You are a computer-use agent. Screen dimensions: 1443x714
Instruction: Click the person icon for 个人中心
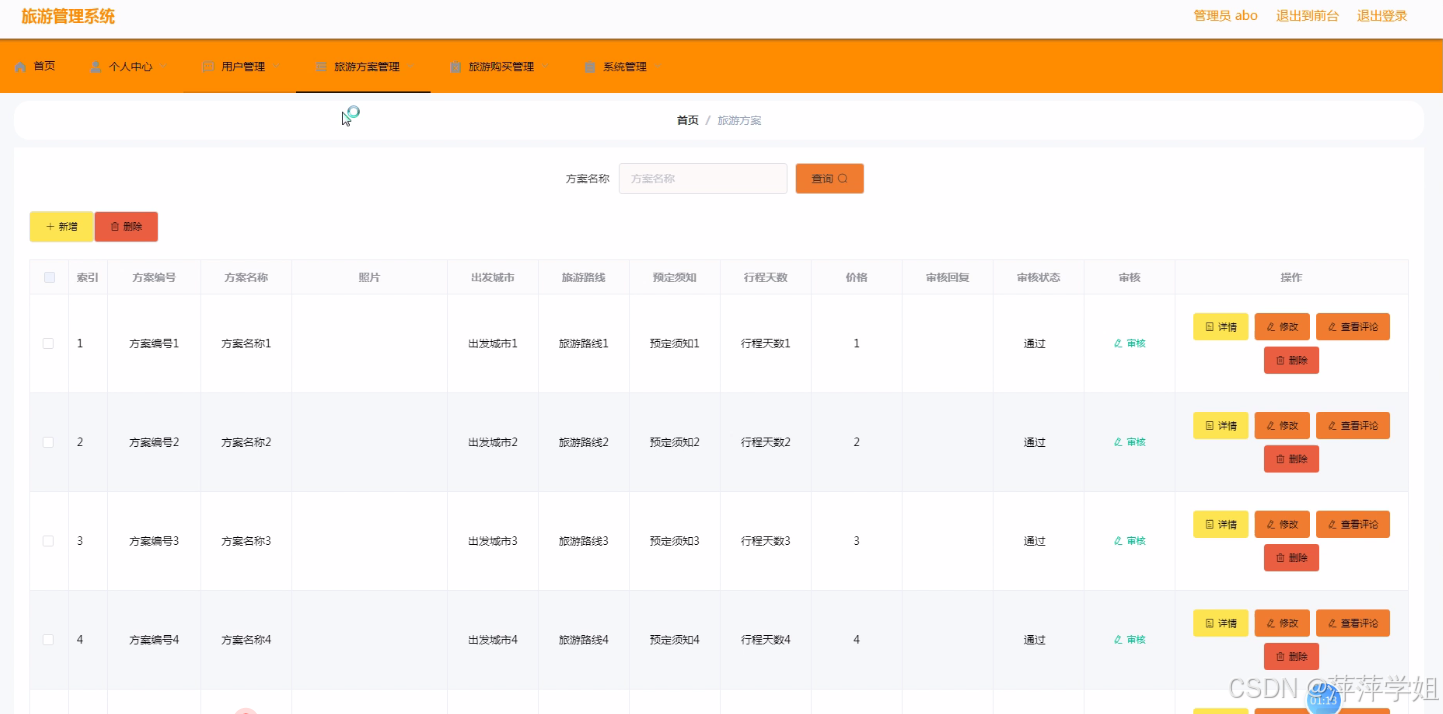pos(96,67)
